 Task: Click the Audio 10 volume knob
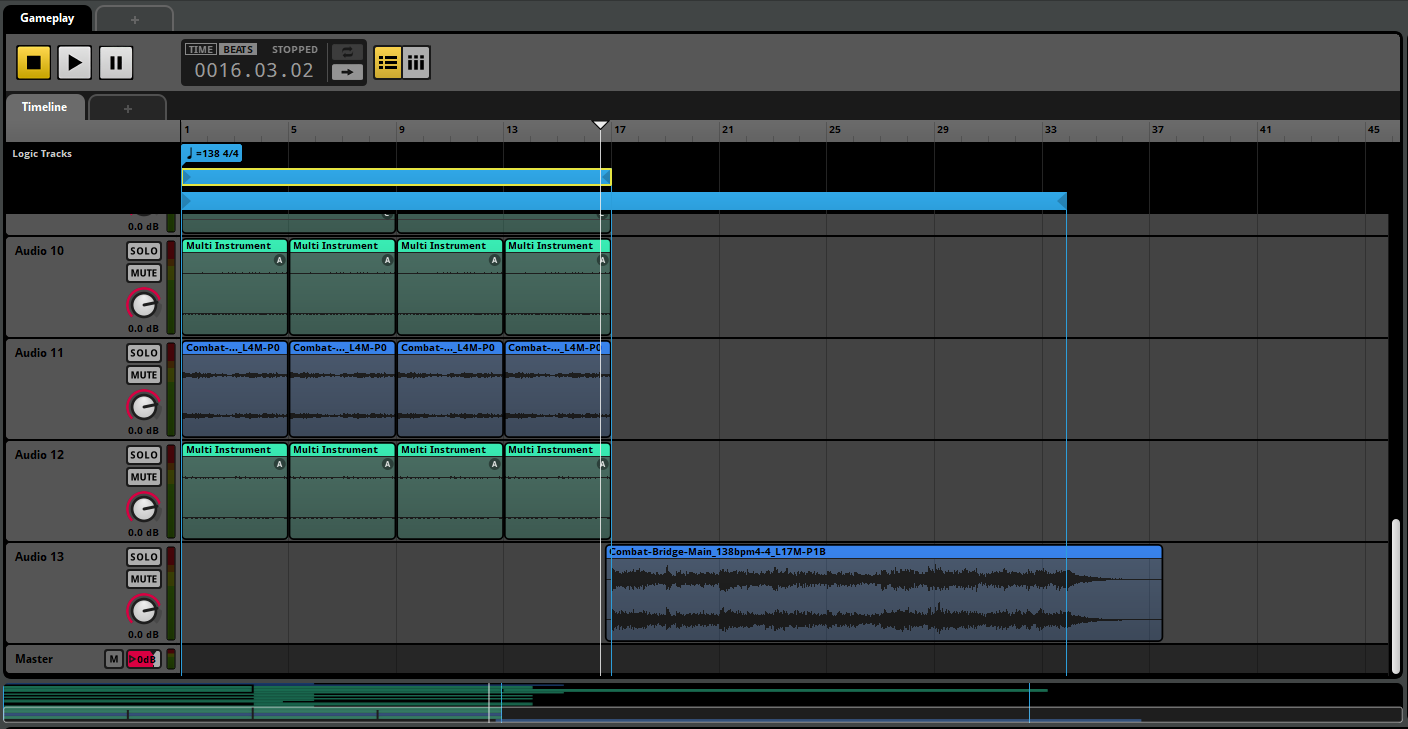[x=144, y=304]
